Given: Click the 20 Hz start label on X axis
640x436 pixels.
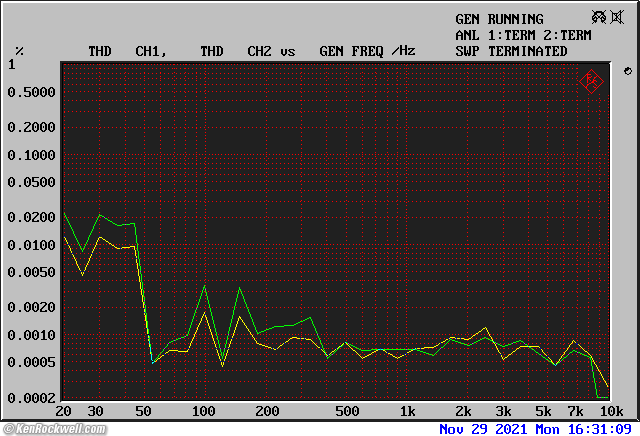Looking at the screenshot, I should [64, 411].
